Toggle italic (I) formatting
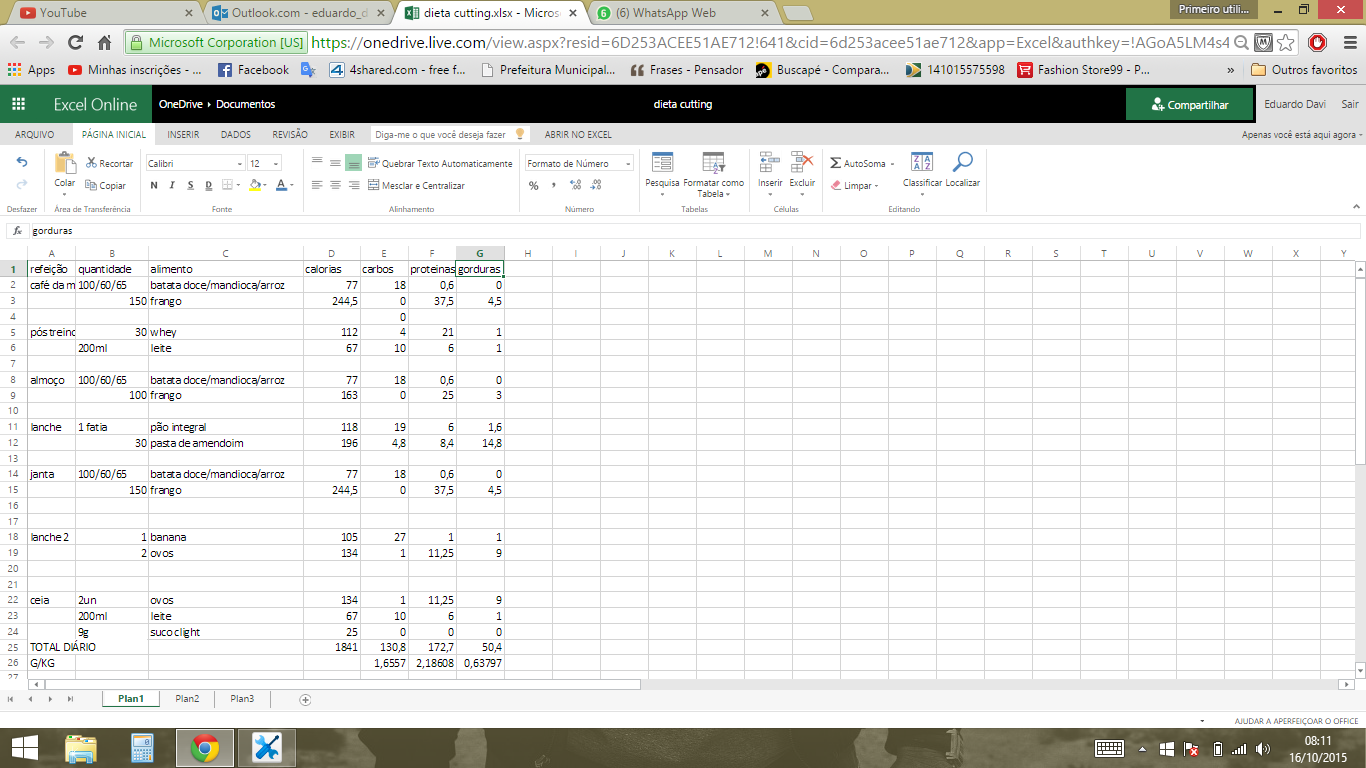Screen dimensions: 1366x768 click(172, 185)
